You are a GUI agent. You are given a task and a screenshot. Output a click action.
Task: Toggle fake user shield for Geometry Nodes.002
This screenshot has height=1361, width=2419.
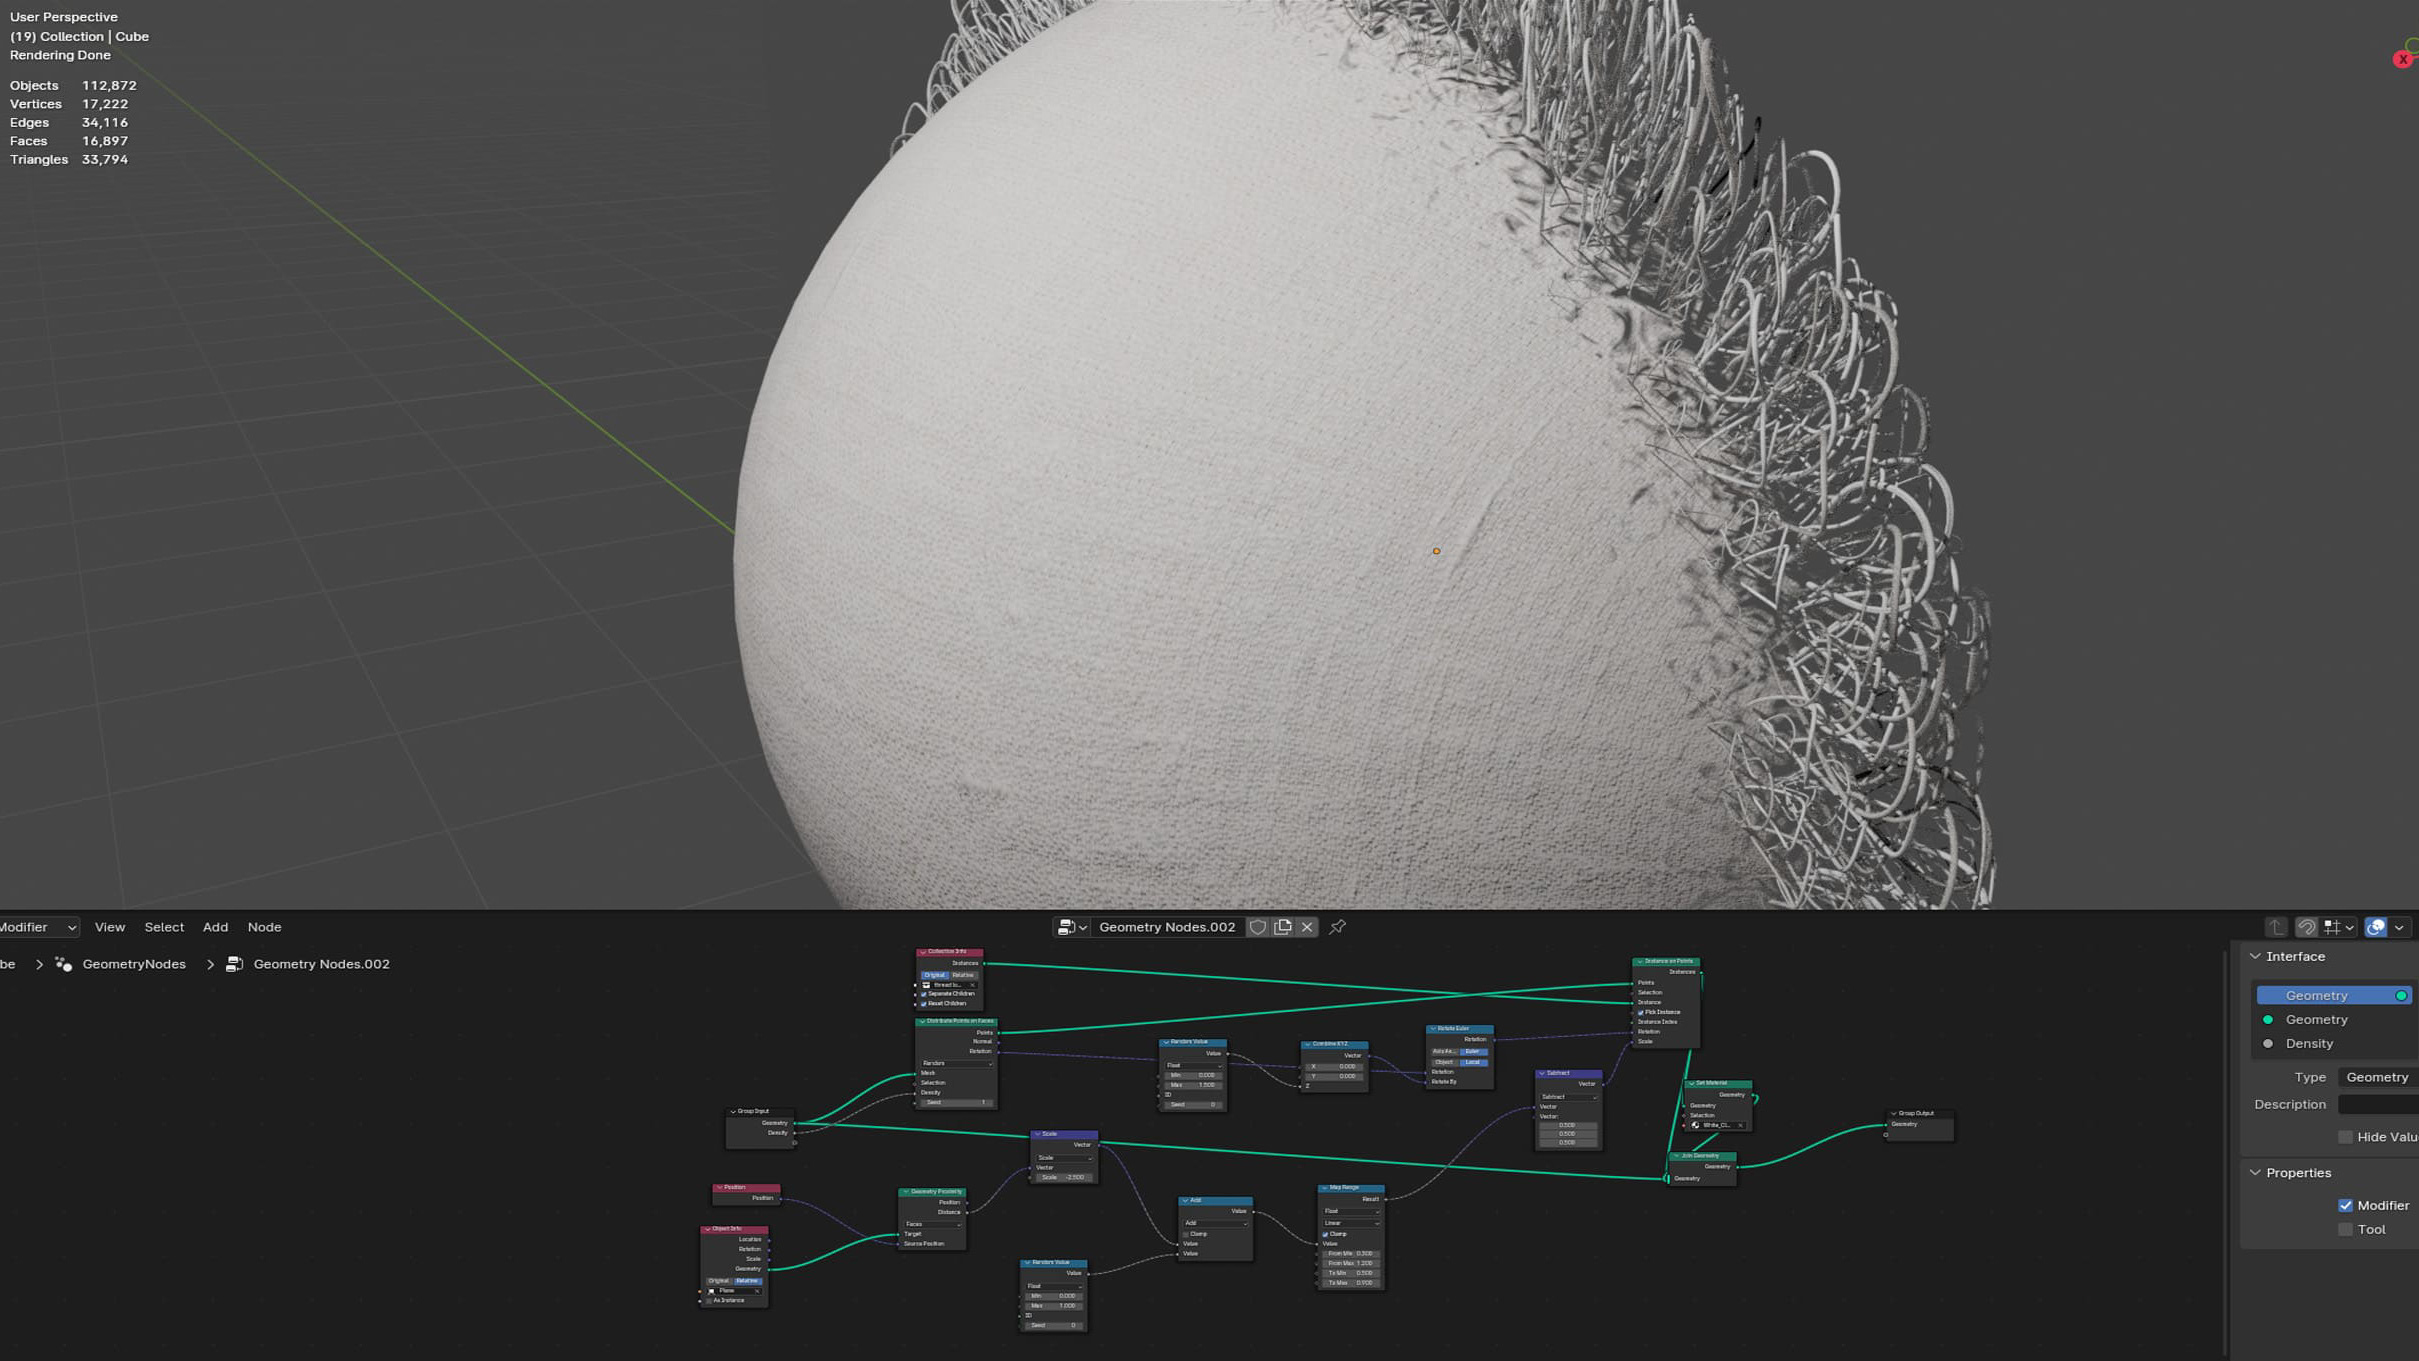tap(1257, 927)
